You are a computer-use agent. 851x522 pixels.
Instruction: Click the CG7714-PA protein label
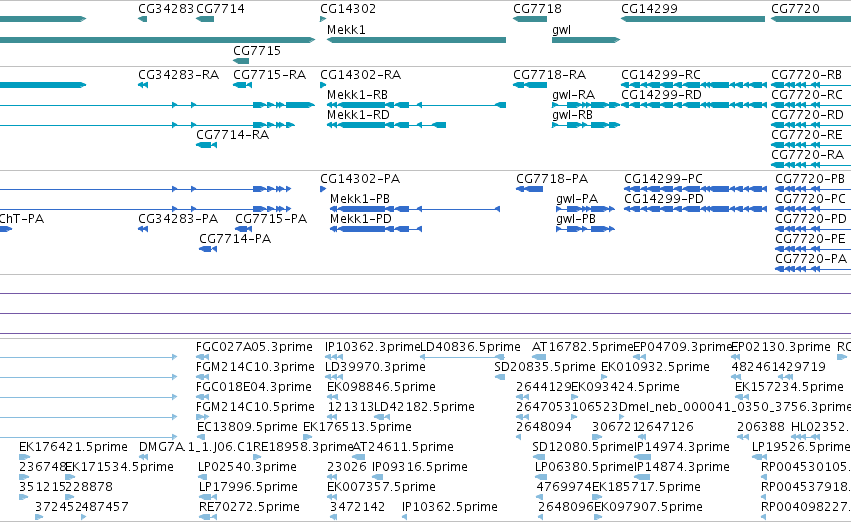coord(235,239)
